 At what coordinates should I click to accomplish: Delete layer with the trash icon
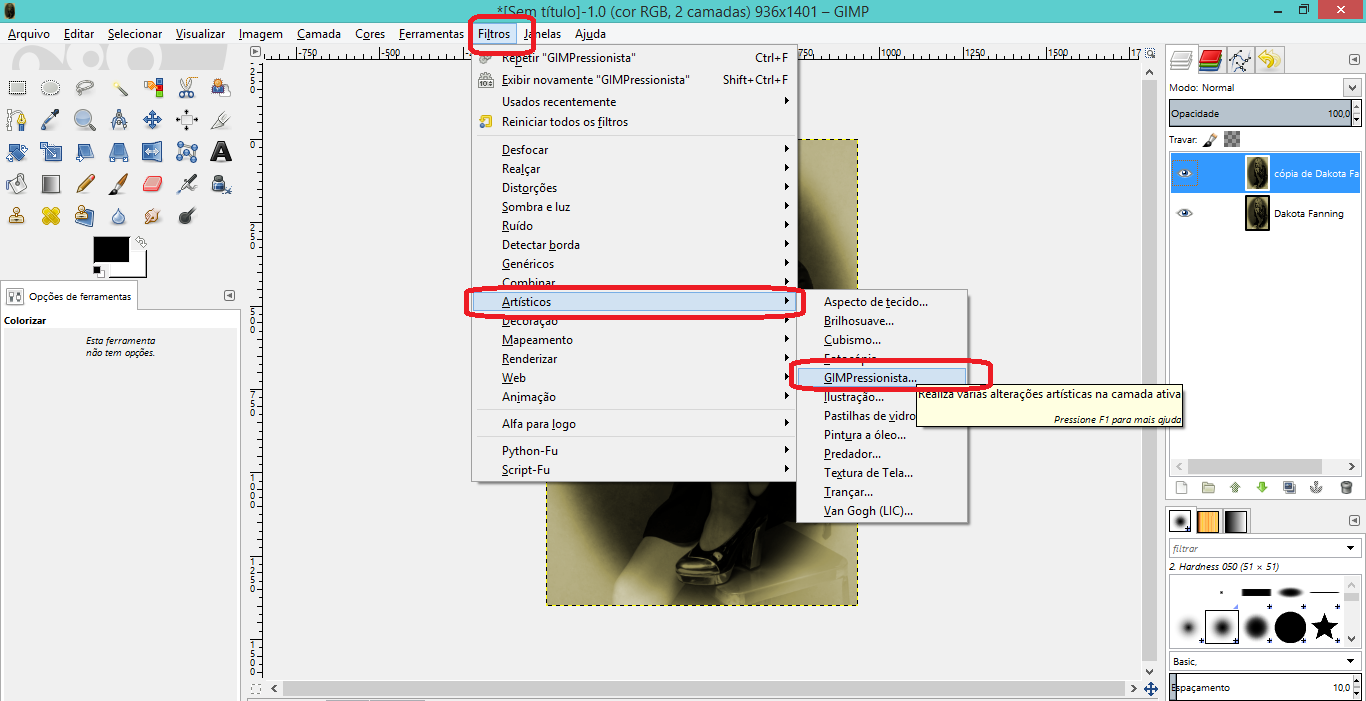(1346, 488)
